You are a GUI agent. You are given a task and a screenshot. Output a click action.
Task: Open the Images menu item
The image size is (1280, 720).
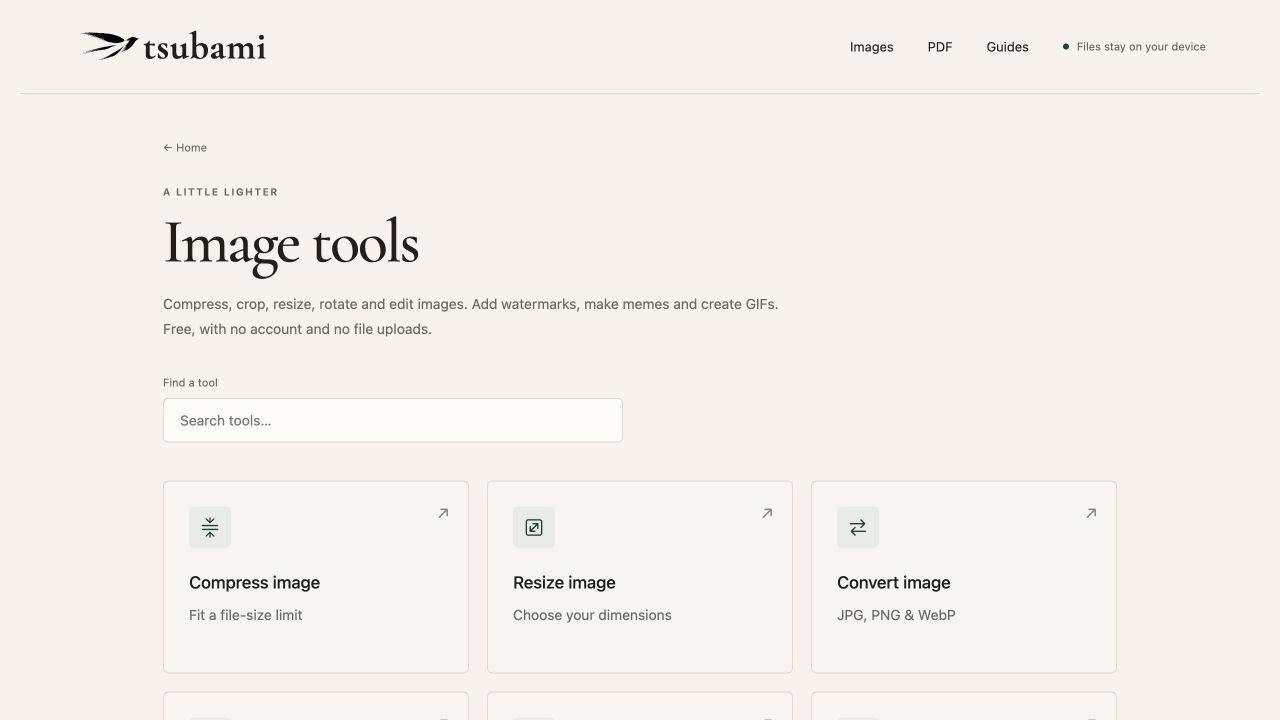871,47
